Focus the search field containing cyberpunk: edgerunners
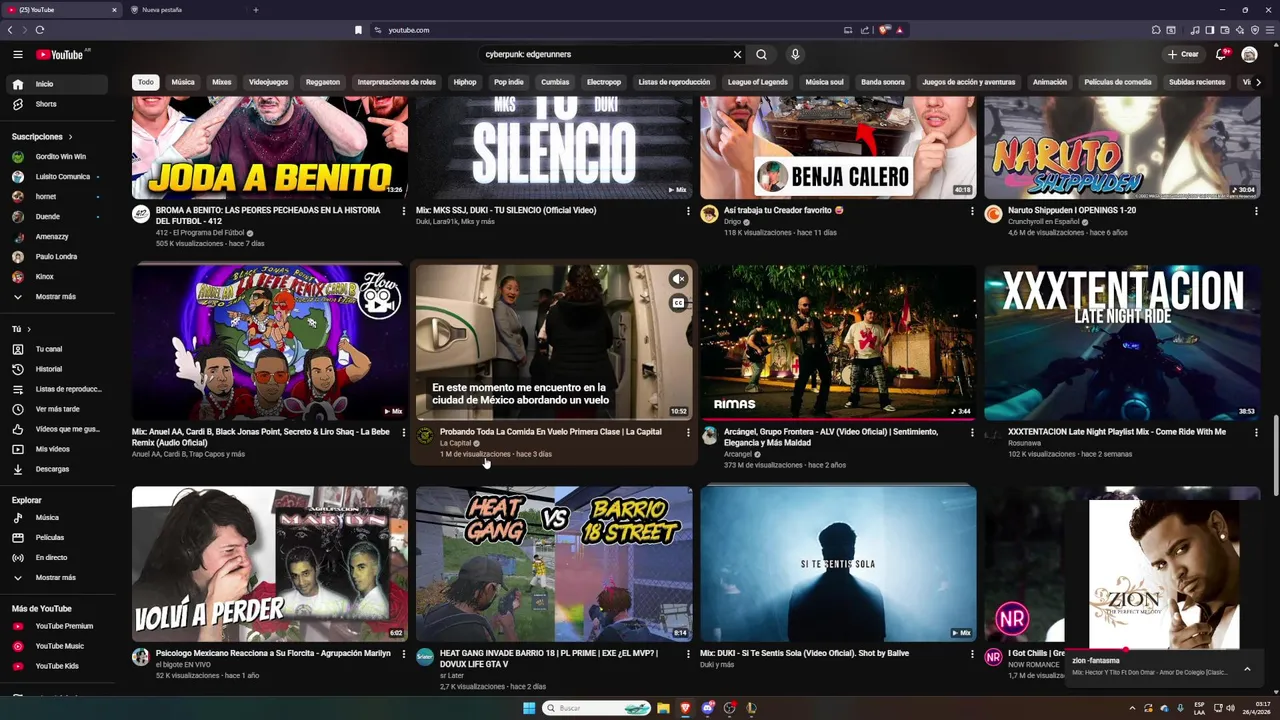1280x720 pixels. tap(605, 54)
